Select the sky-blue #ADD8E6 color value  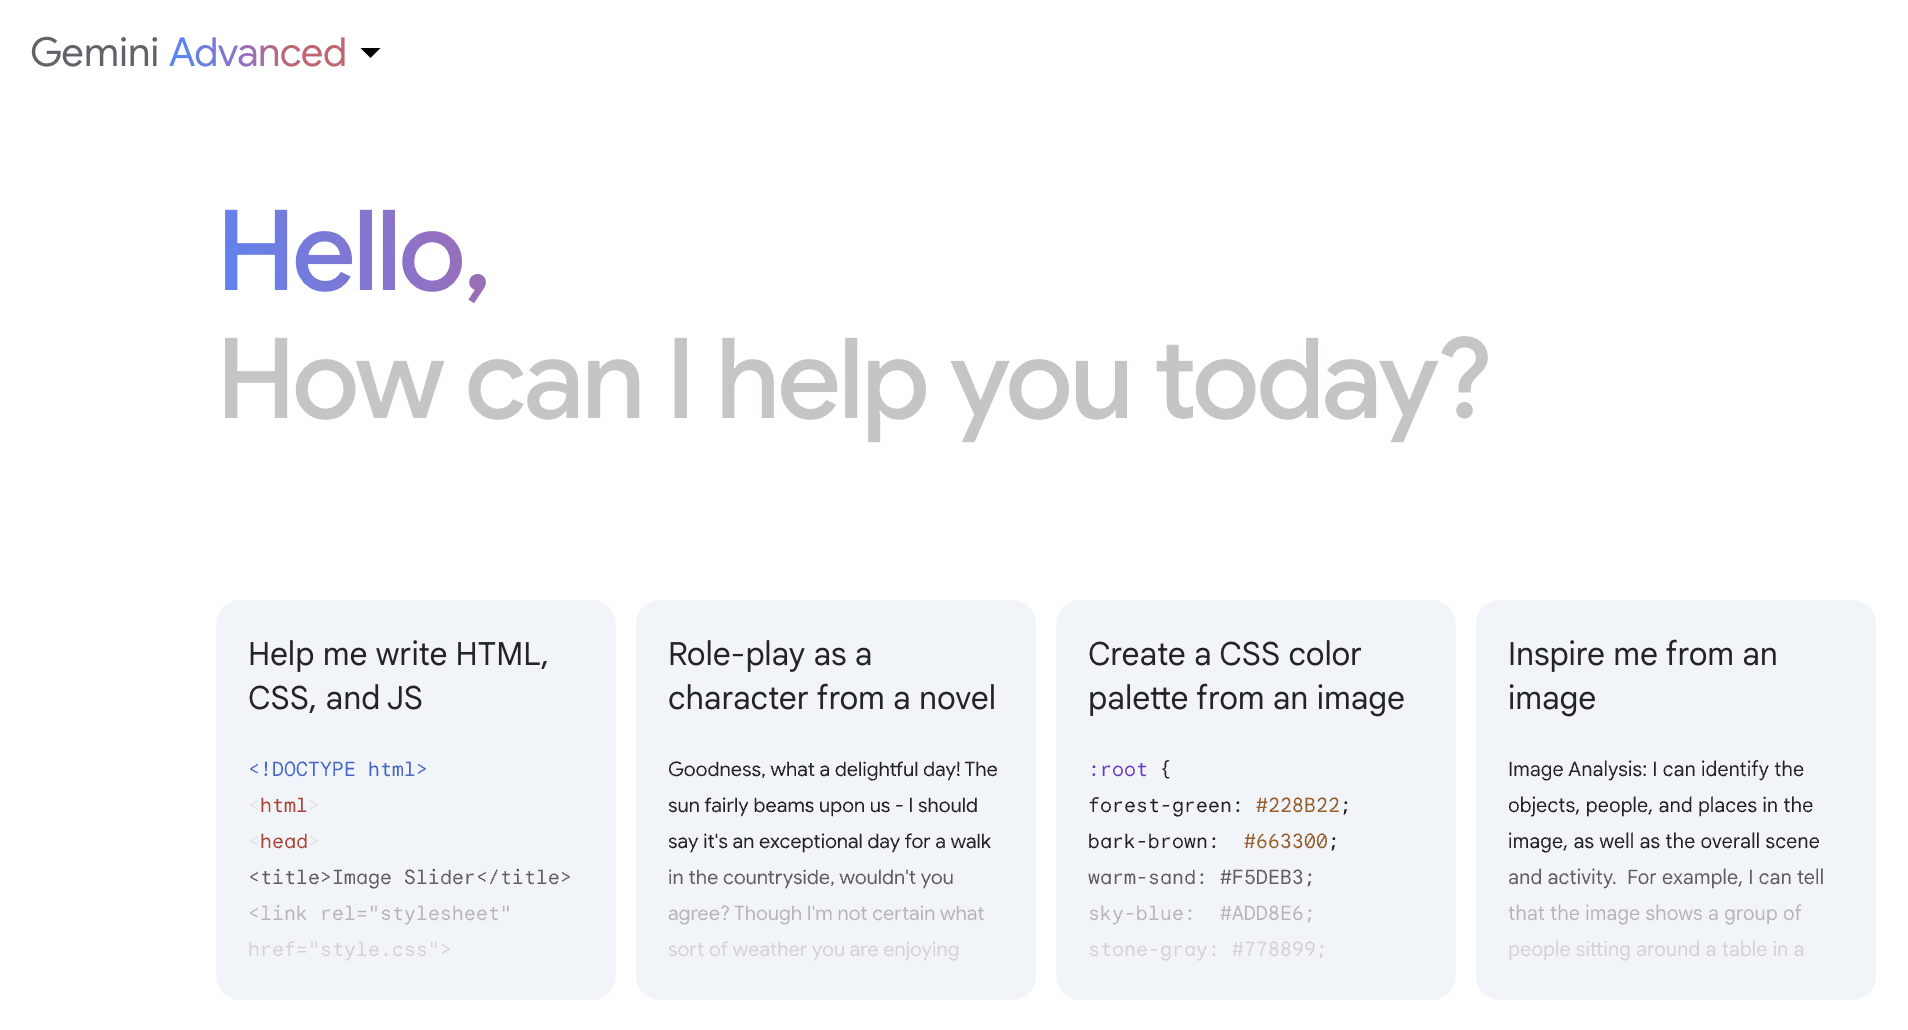(1262, 913)
